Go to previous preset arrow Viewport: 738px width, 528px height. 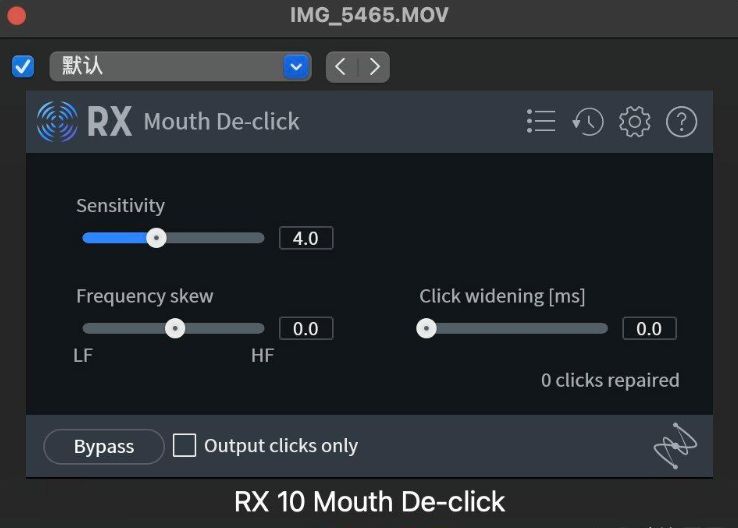[x=341, y=67]
